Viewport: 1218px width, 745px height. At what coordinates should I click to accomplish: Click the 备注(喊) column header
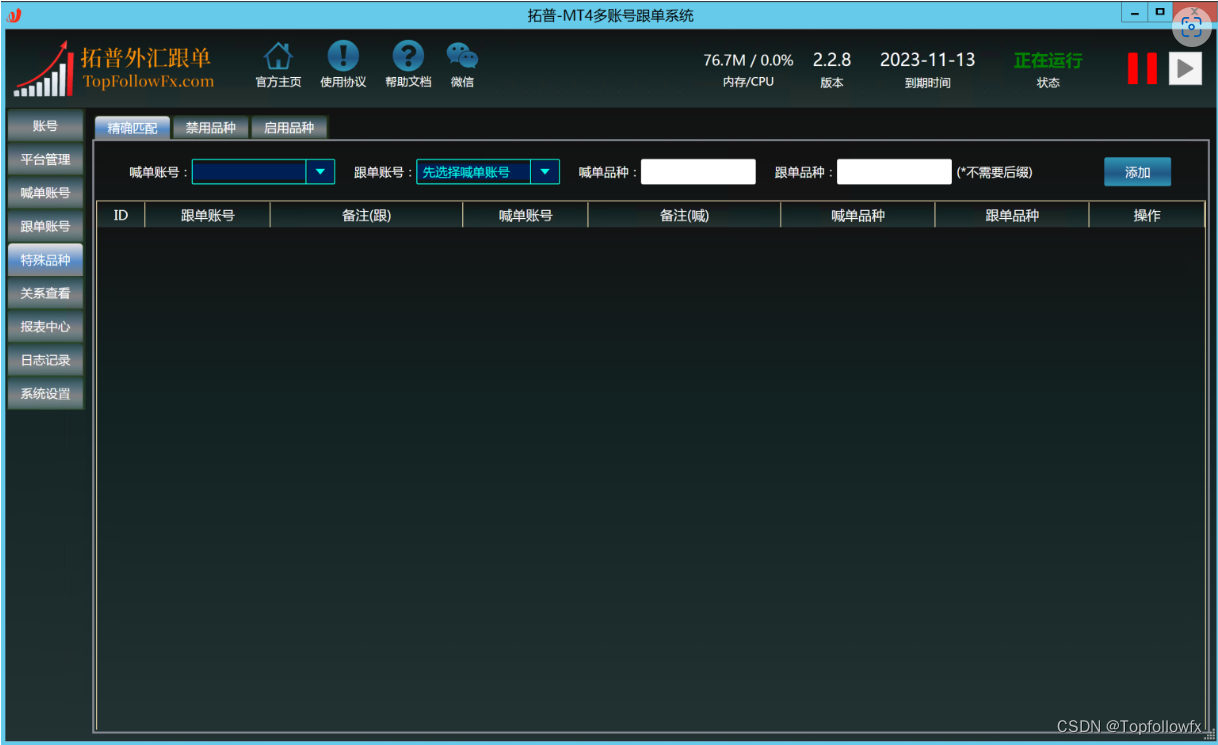point(685,215)
